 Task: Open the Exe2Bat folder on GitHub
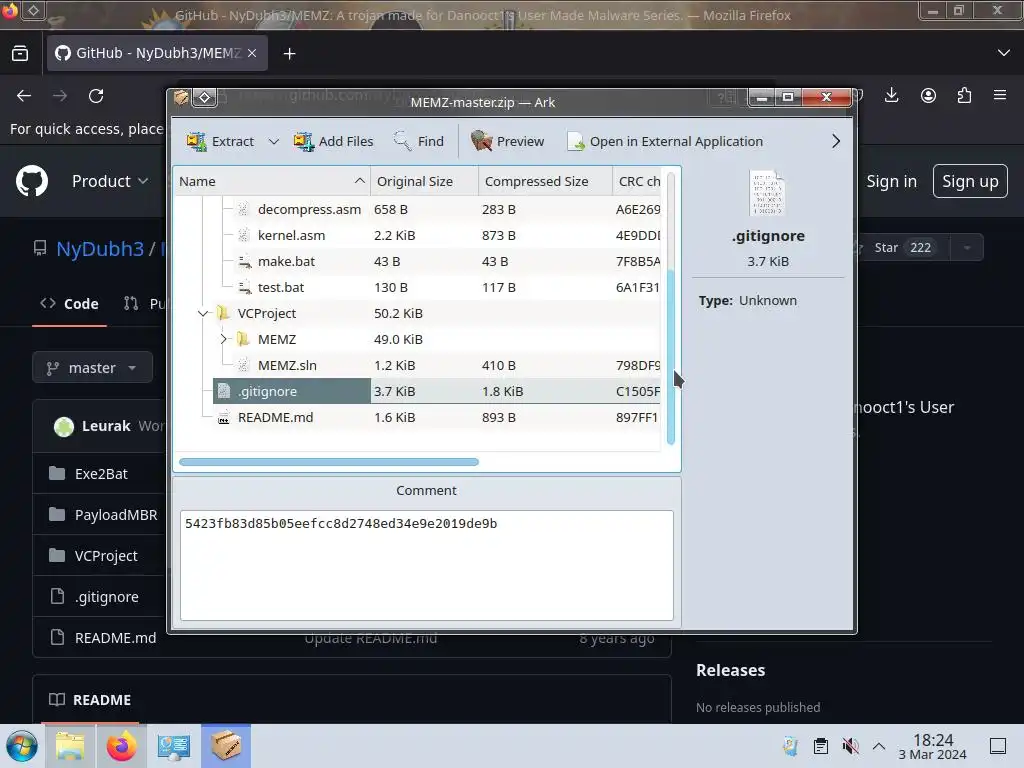click(x=101, y=474)
